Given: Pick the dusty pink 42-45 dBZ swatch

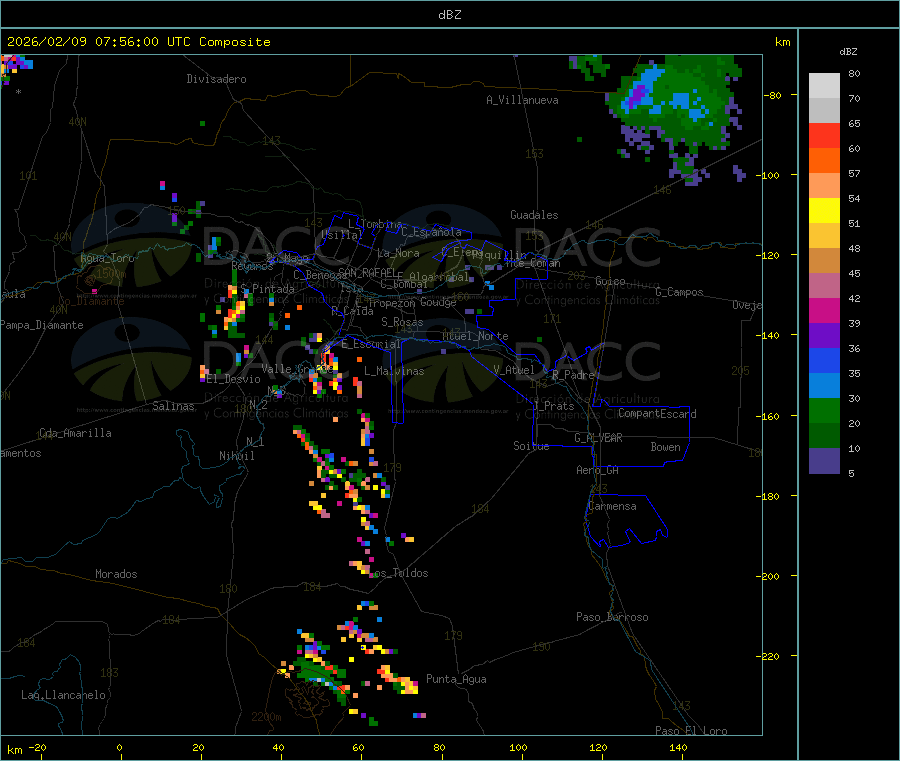Looking at the screenshot, I should click(824, 286).
